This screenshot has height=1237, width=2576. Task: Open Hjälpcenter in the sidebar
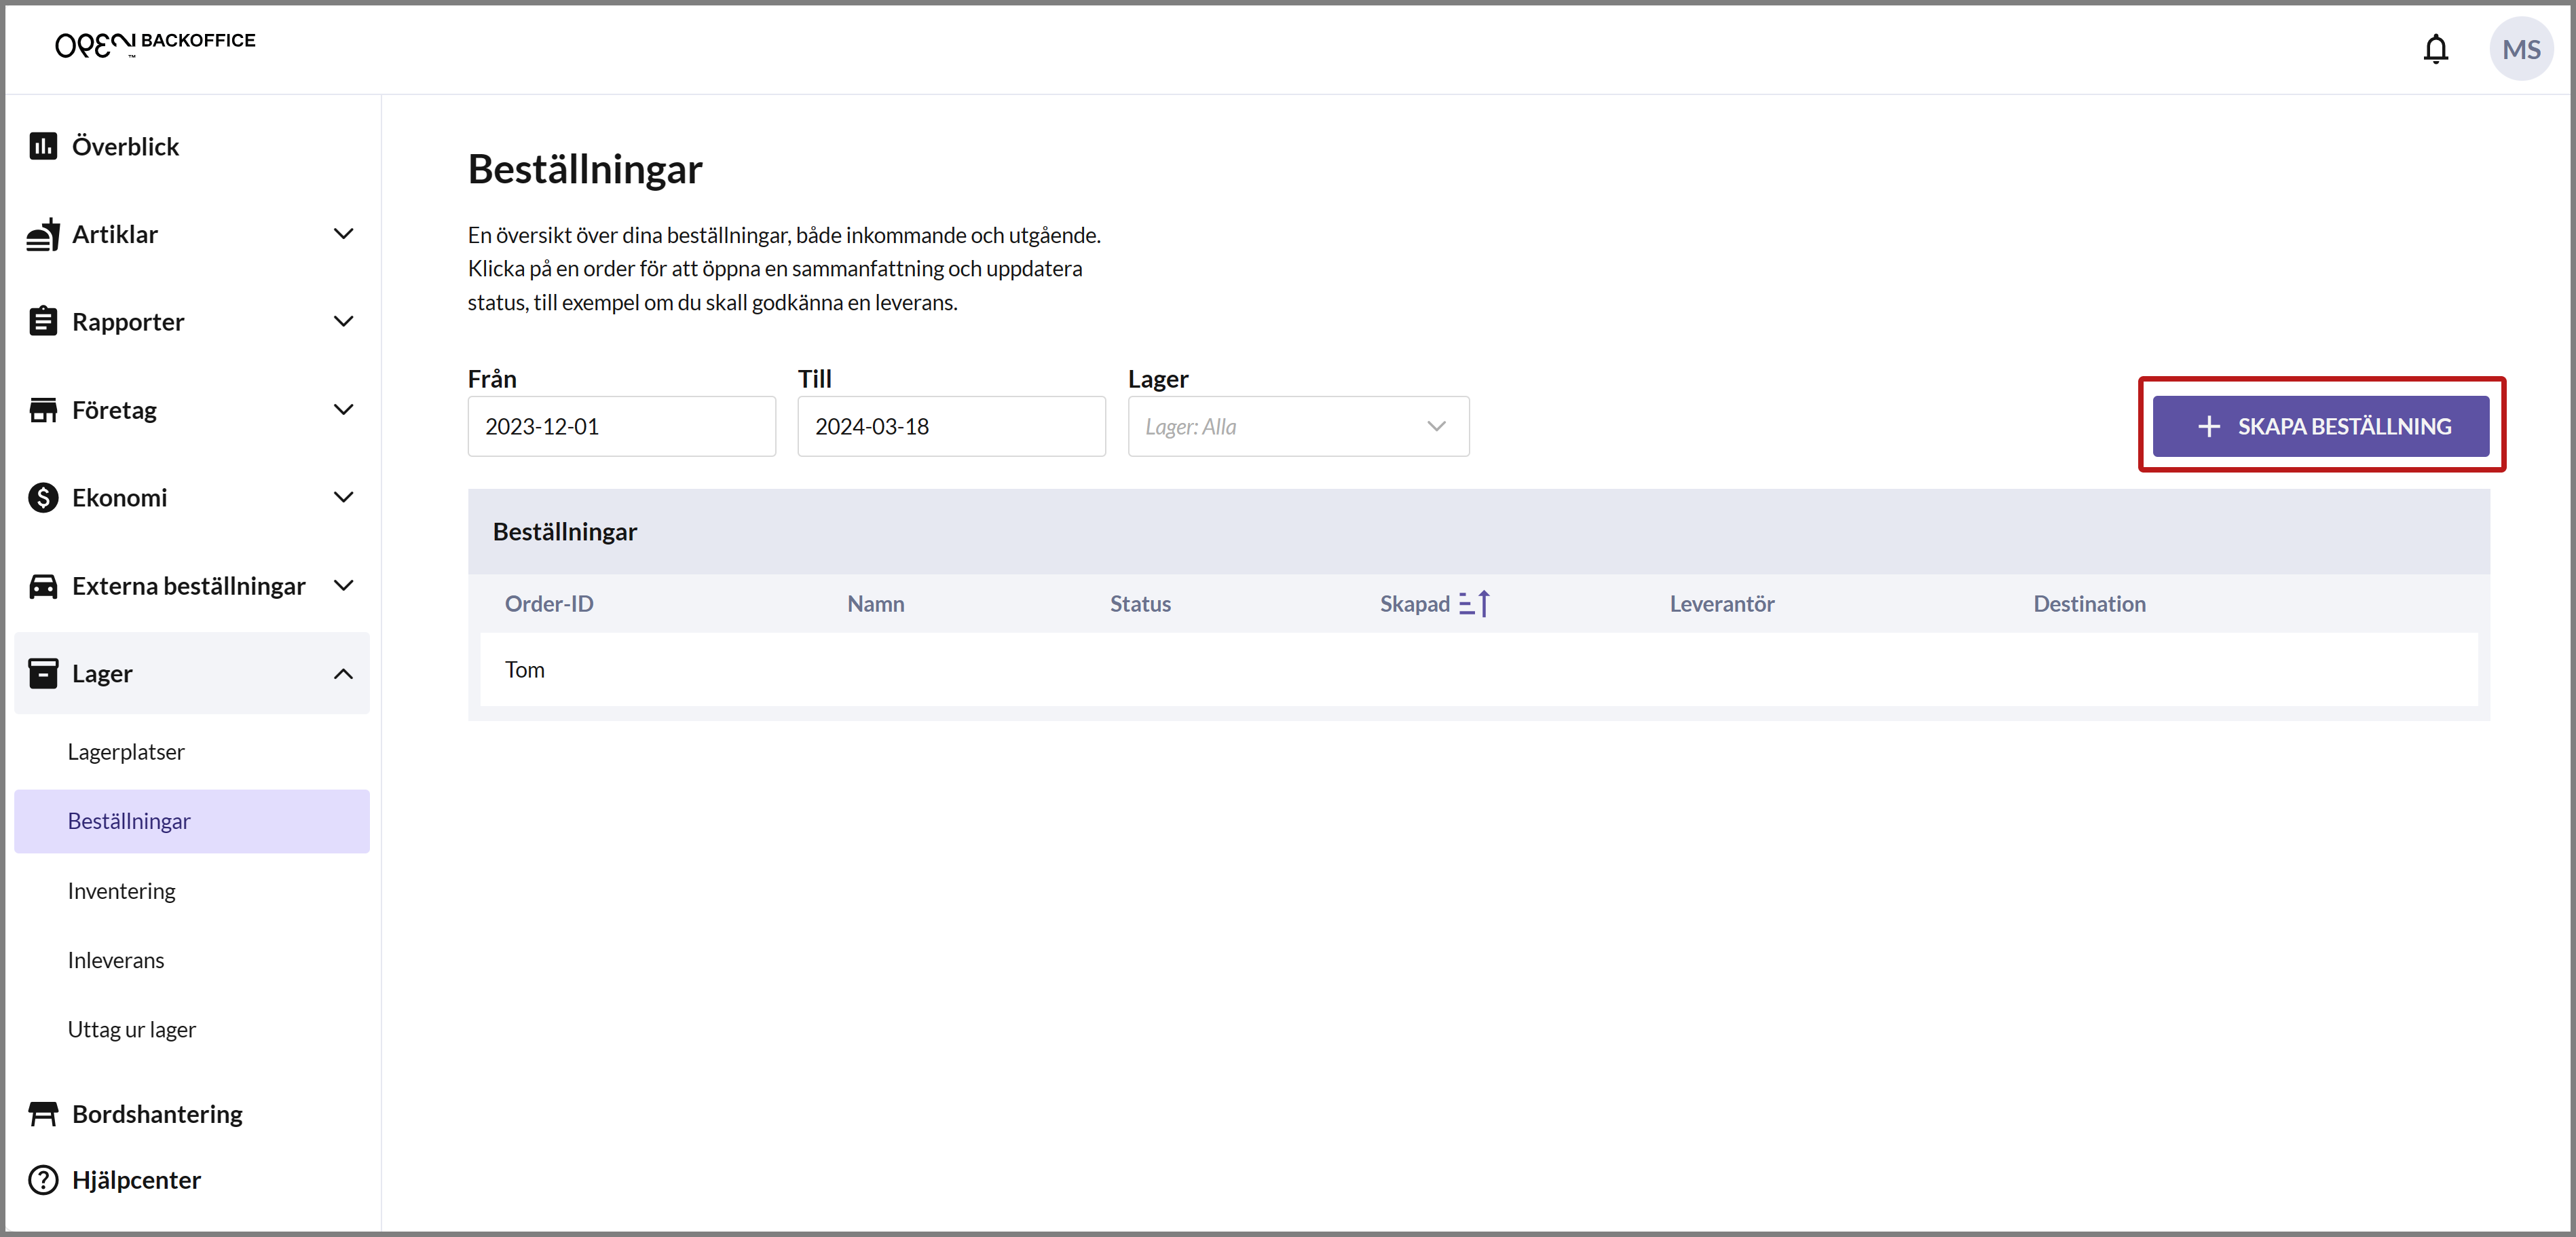pyautogui.click(x=136, y=1180)
